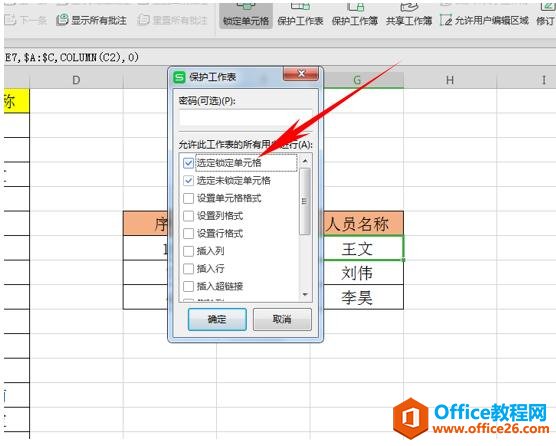Enable Format Cells (设置单元格格式) checkbox
This screenshot has width=556, height=446.
tap(188, 198)
